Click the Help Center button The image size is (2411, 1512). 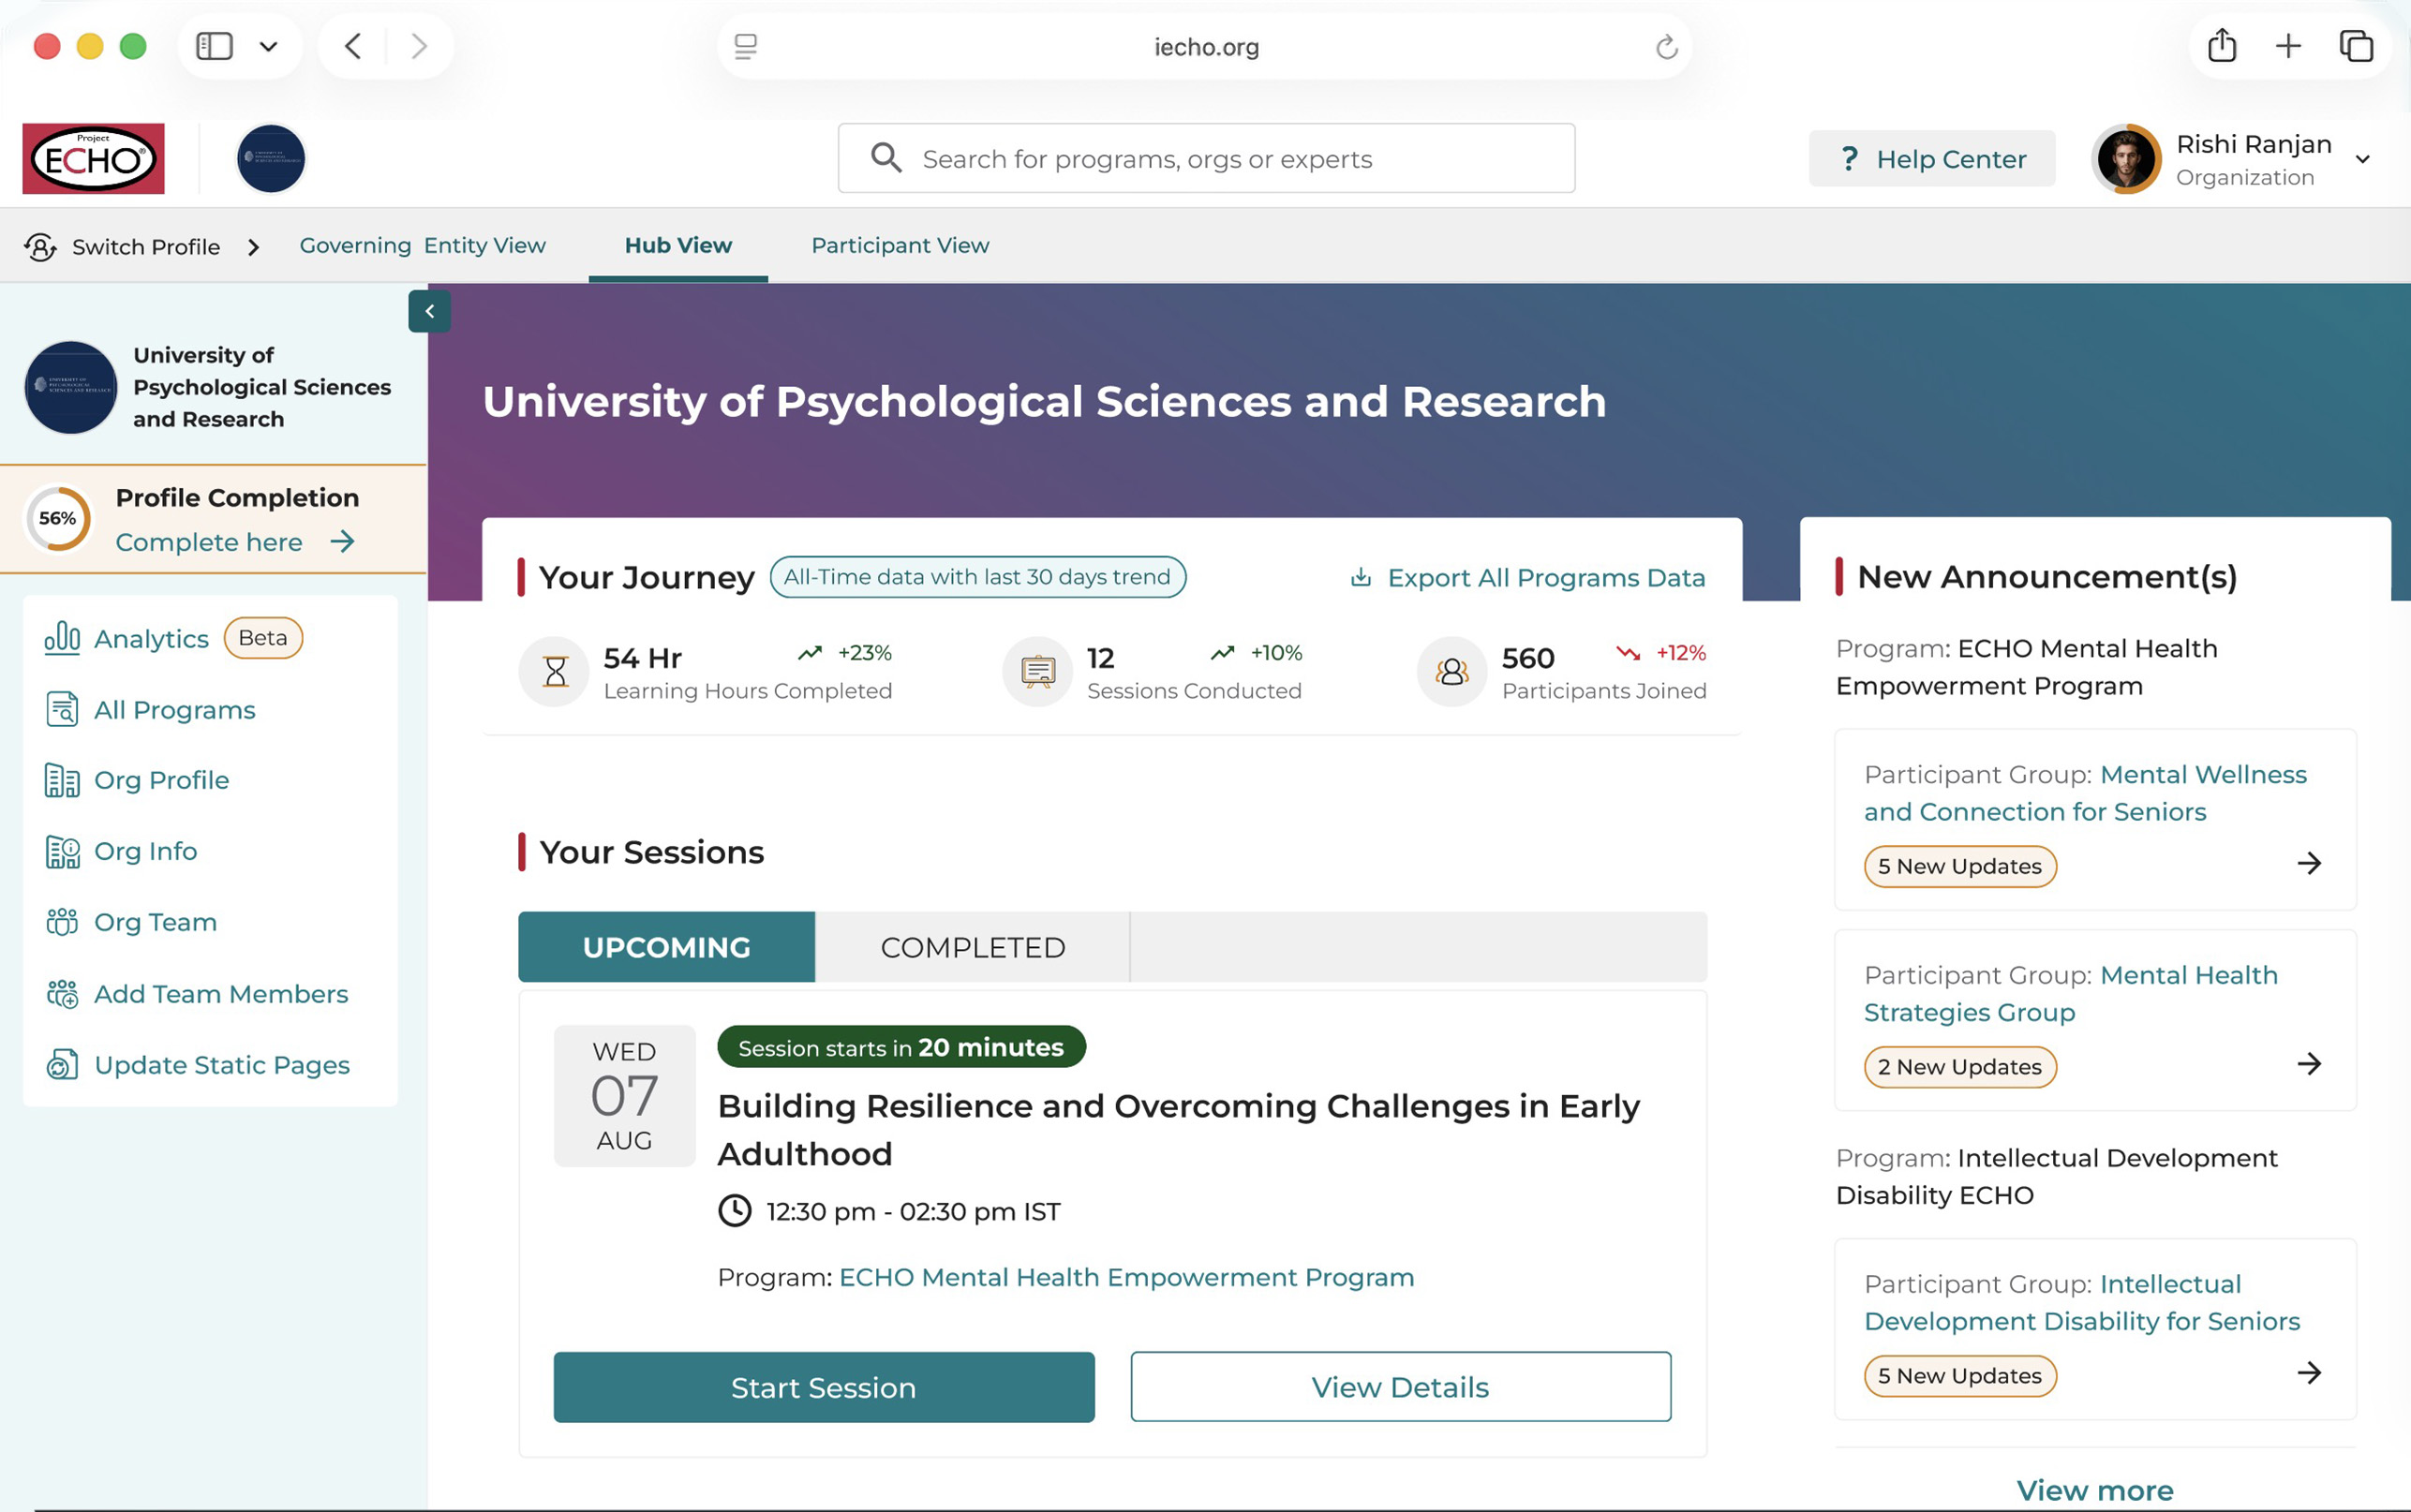[x=1932, y=158]
